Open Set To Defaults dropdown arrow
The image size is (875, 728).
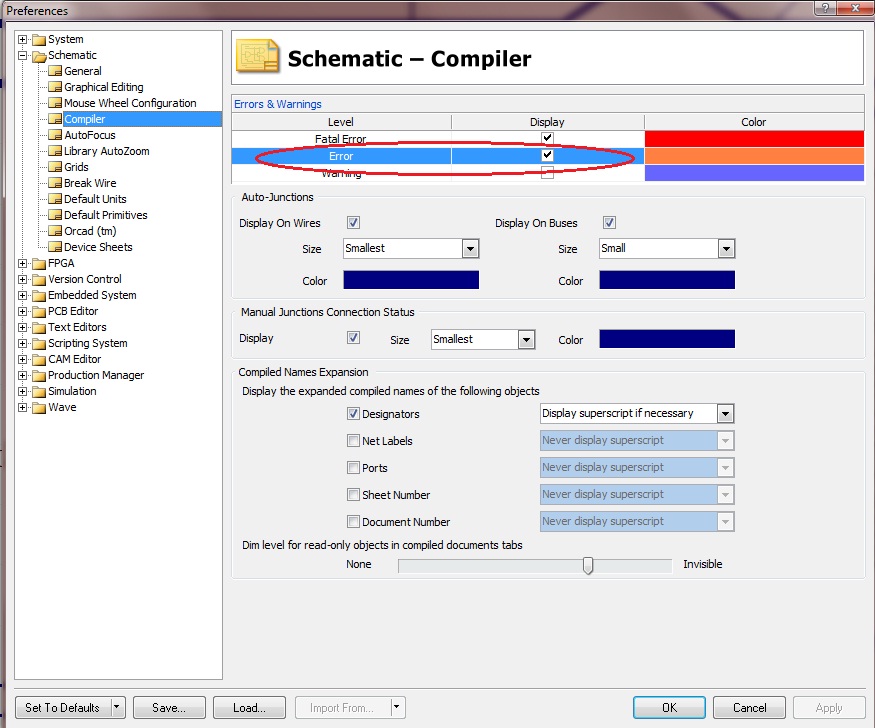[x=117, y=707]
